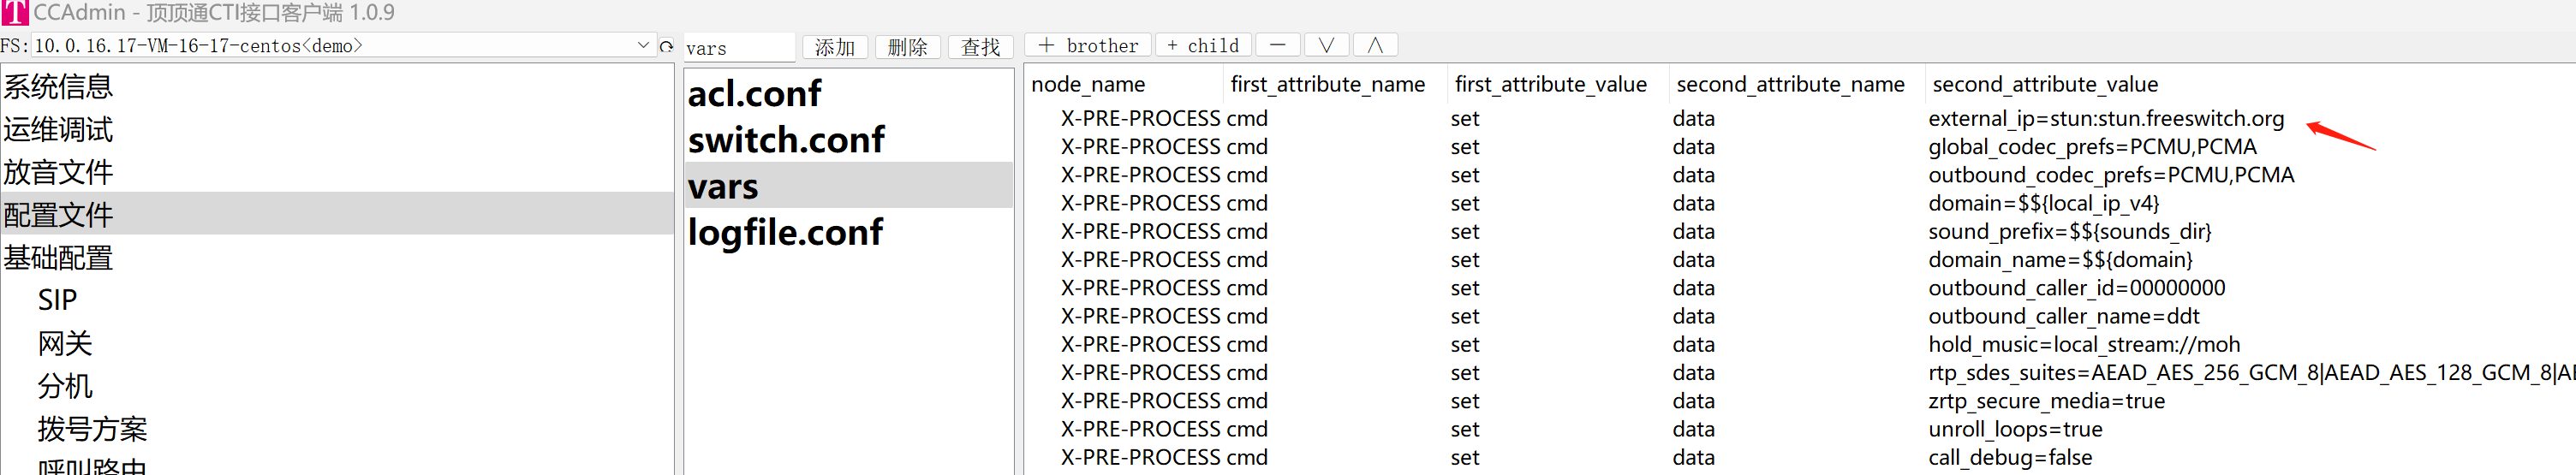Open 运维调试 in the sidebar

pos(337,129)
